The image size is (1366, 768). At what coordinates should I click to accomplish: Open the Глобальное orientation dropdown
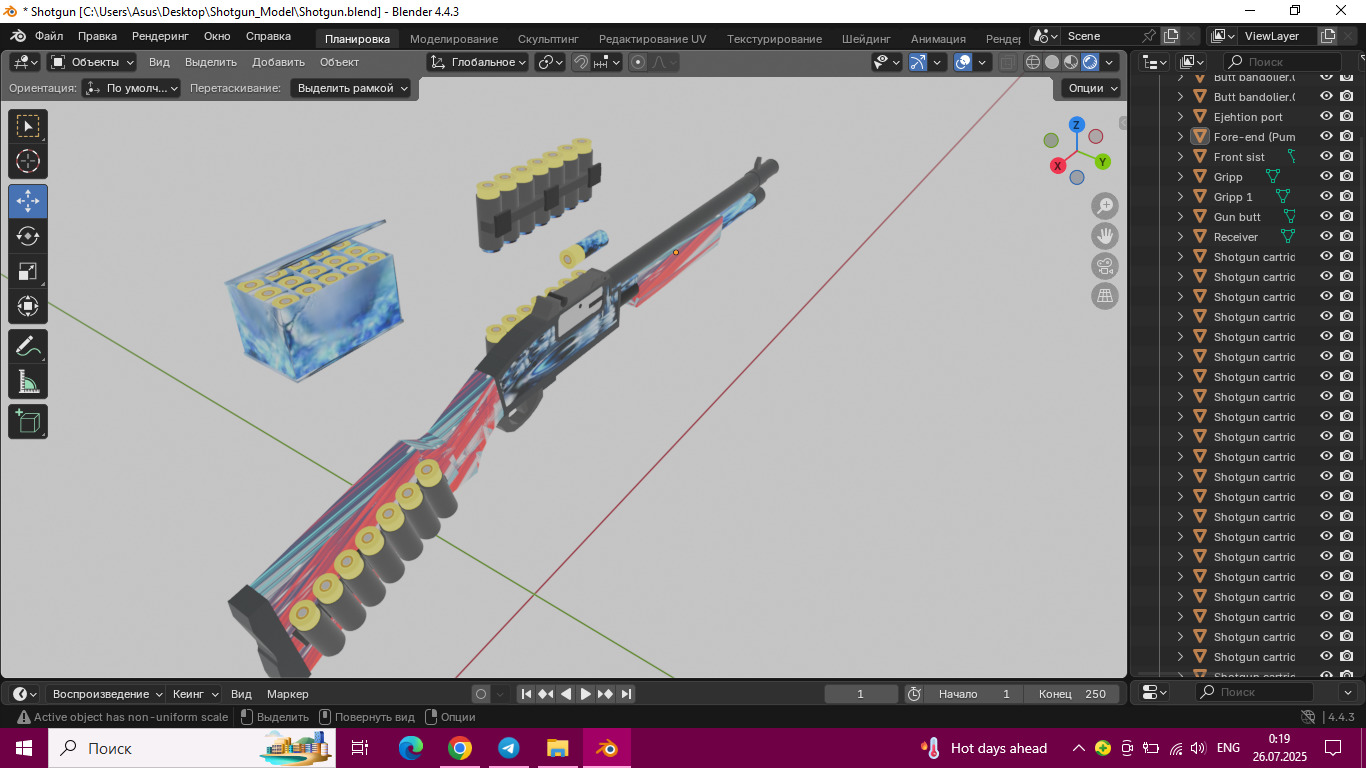click(478, 62)
